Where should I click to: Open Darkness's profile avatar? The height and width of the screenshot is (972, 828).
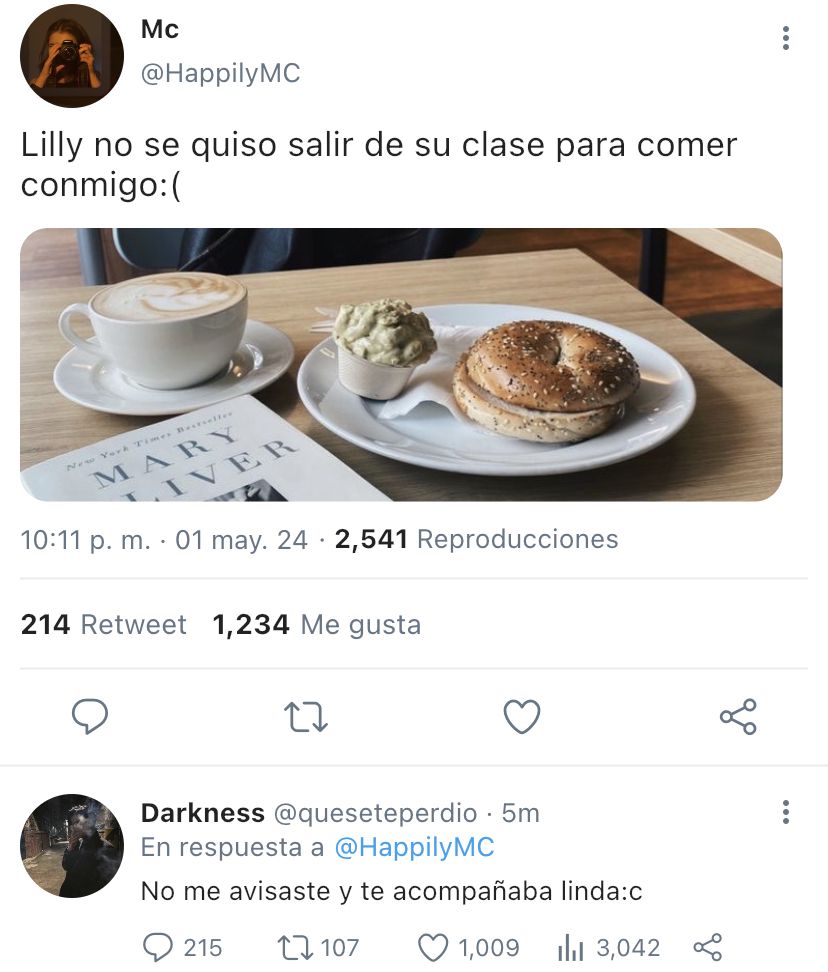tap(72, 846)
